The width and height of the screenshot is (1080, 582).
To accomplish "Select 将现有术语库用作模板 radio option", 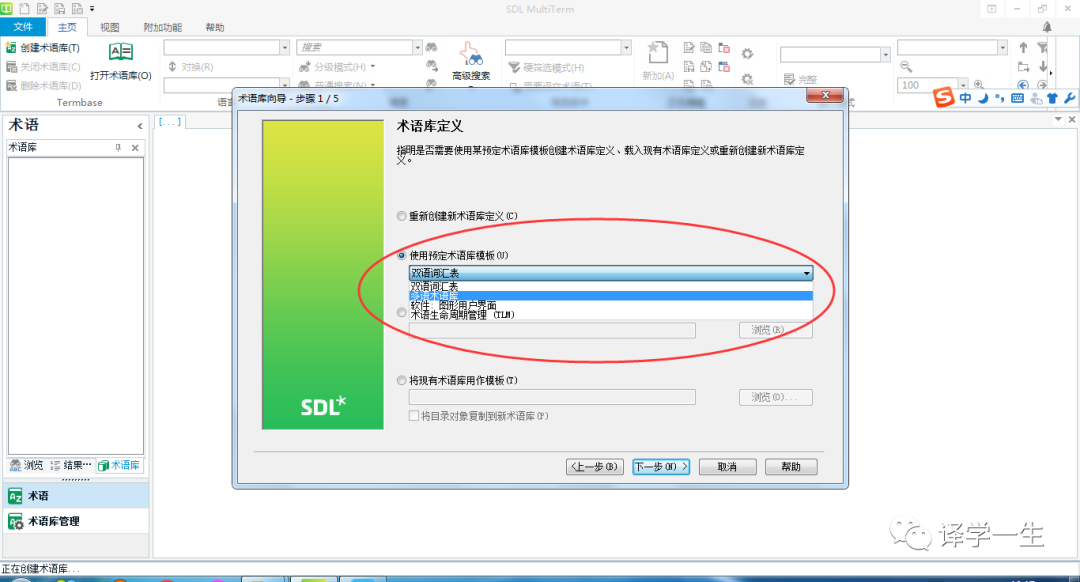I will tap(402, 380).
